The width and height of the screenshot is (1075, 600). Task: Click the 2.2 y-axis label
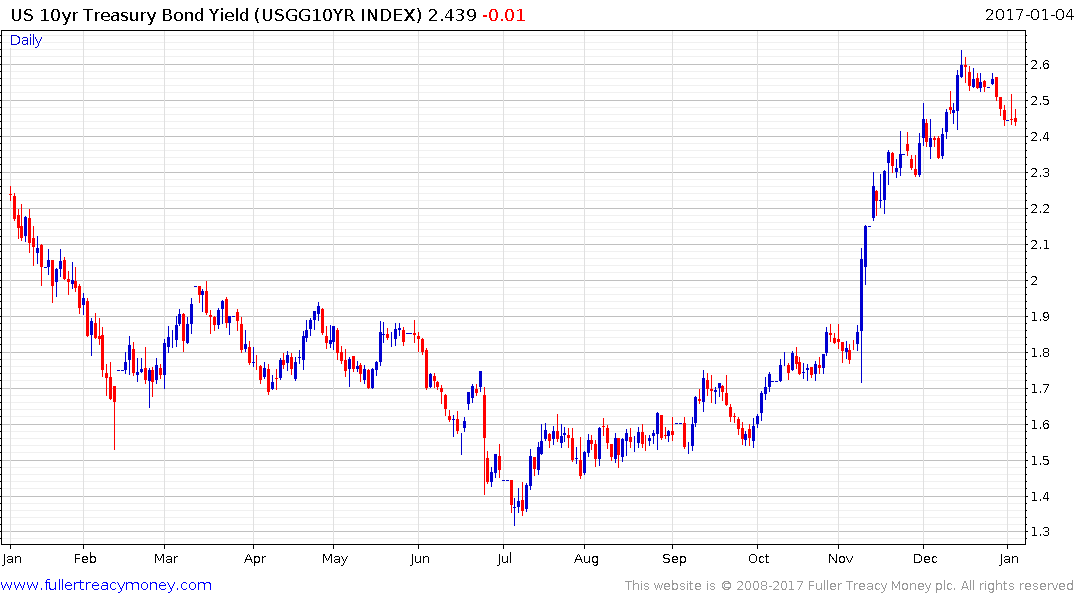pyautogui.click(x=1040, y=208)
